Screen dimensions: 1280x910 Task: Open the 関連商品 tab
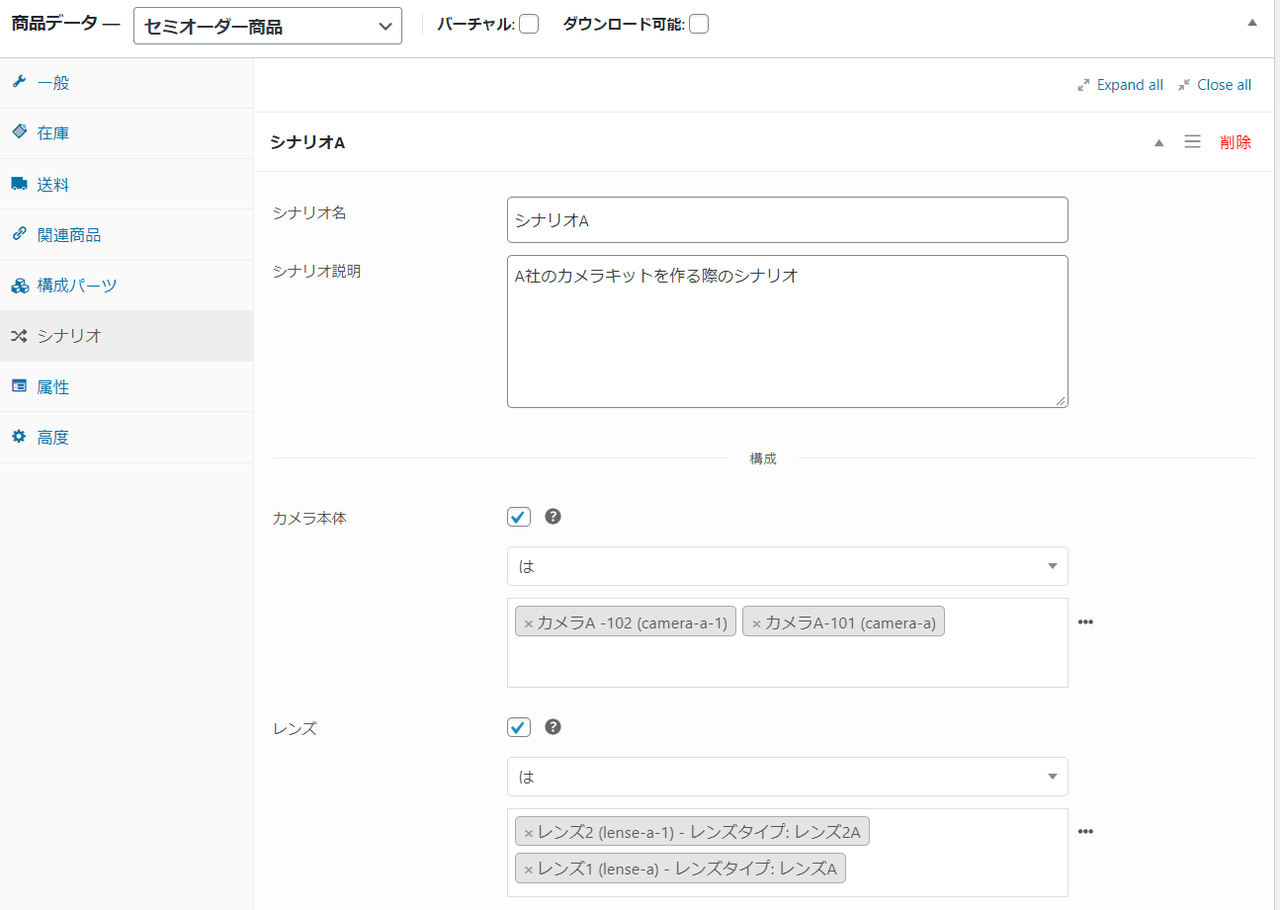126,235
